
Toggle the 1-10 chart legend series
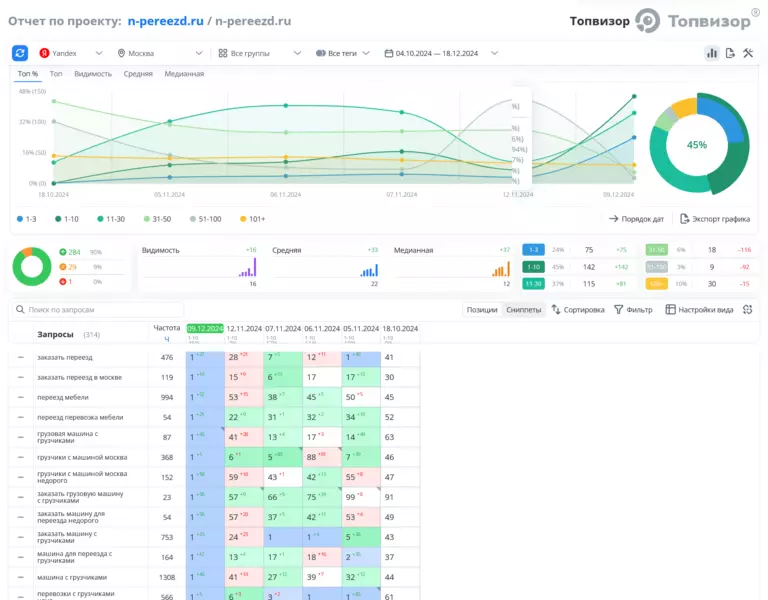tap(67, 219)
